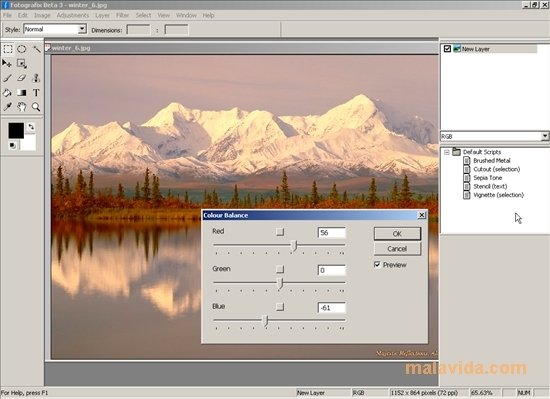Collapse the Default Scripts tree node
The width and height of the screenshot is (550, 399).
[447, 152]
